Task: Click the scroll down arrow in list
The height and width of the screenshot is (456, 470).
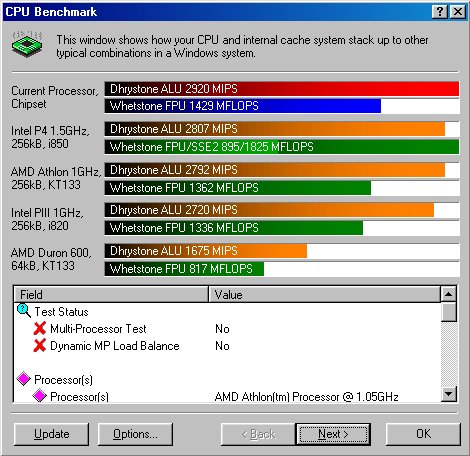Action: pyautogui.click(x=448, y=394)
